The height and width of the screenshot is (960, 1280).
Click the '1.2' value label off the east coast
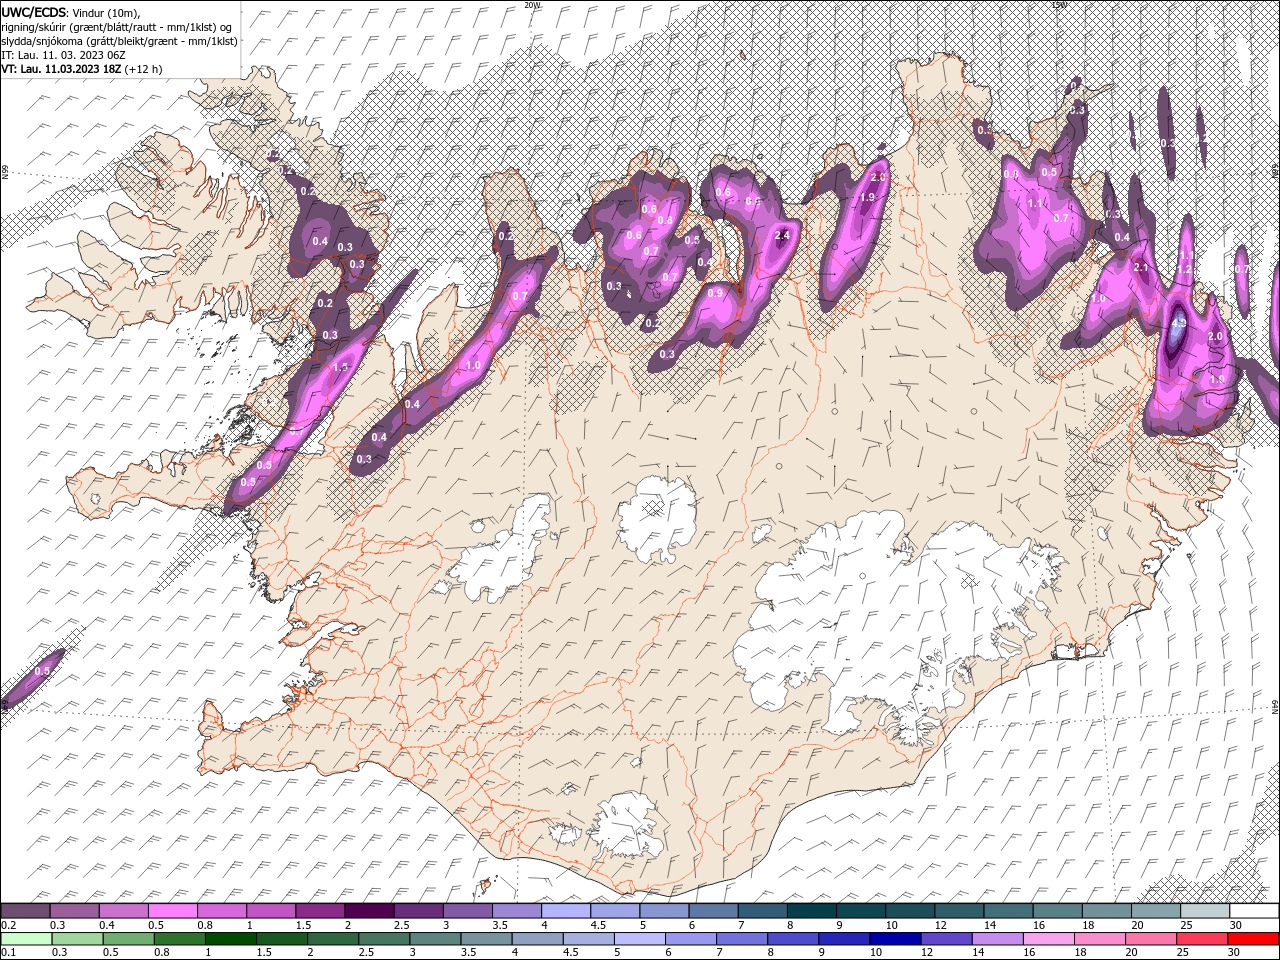pyautogui.click(x=1186, y=269)
